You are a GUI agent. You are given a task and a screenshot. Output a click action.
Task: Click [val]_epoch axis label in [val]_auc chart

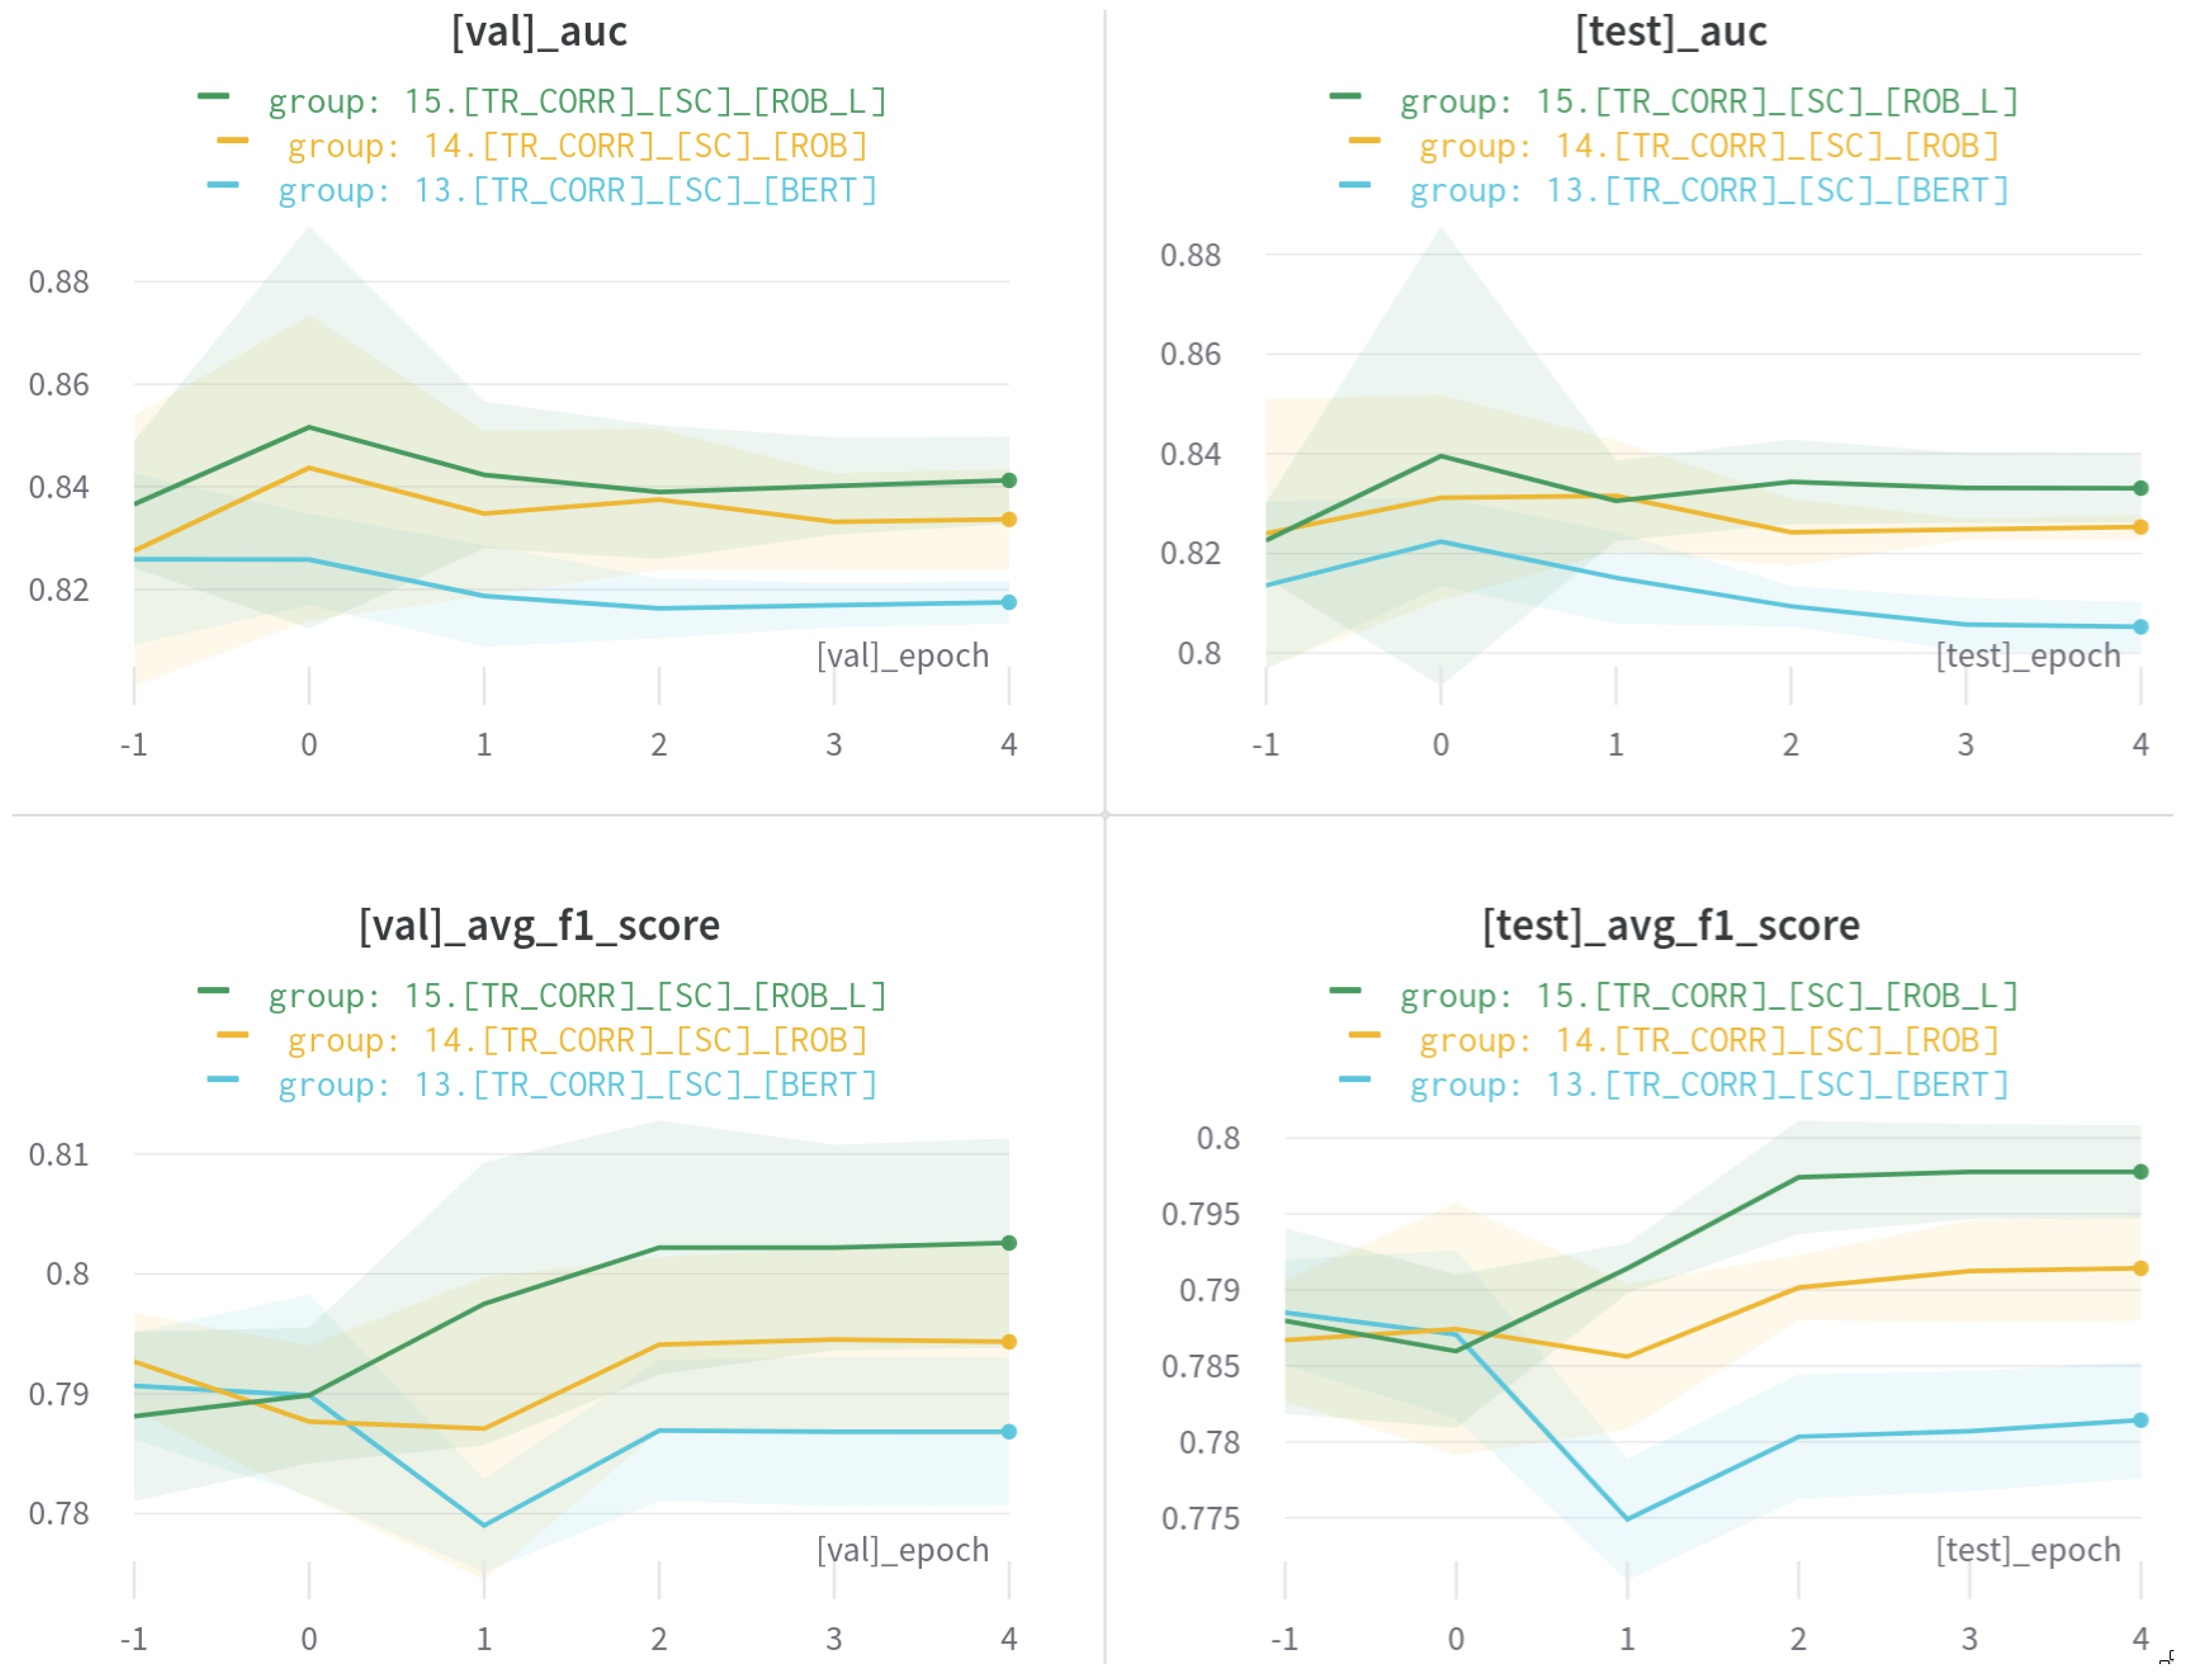coord(902,656)
